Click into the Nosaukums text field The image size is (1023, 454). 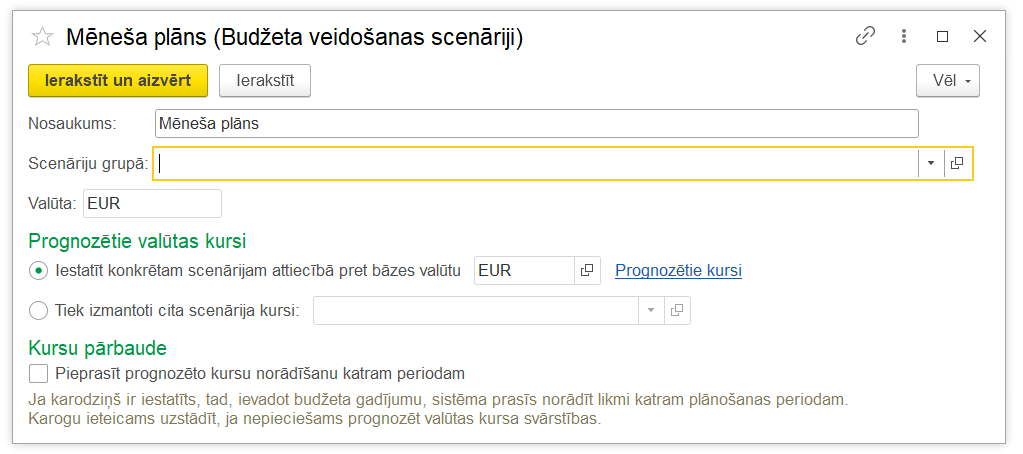[536, 123]
